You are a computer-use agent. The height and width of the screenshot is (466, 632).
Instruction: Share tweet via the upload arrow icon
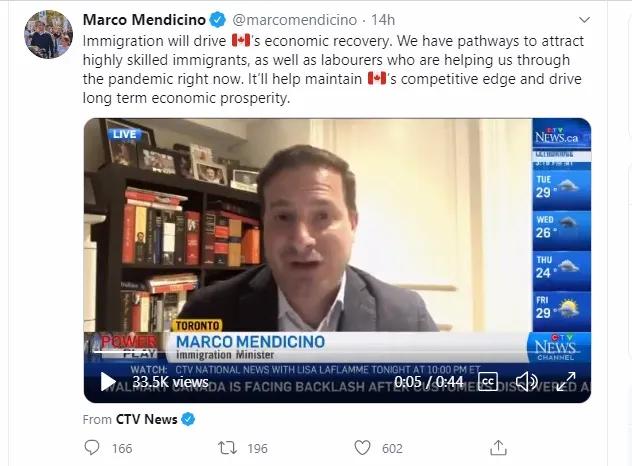pyautogui.click(x=498, y=447)
